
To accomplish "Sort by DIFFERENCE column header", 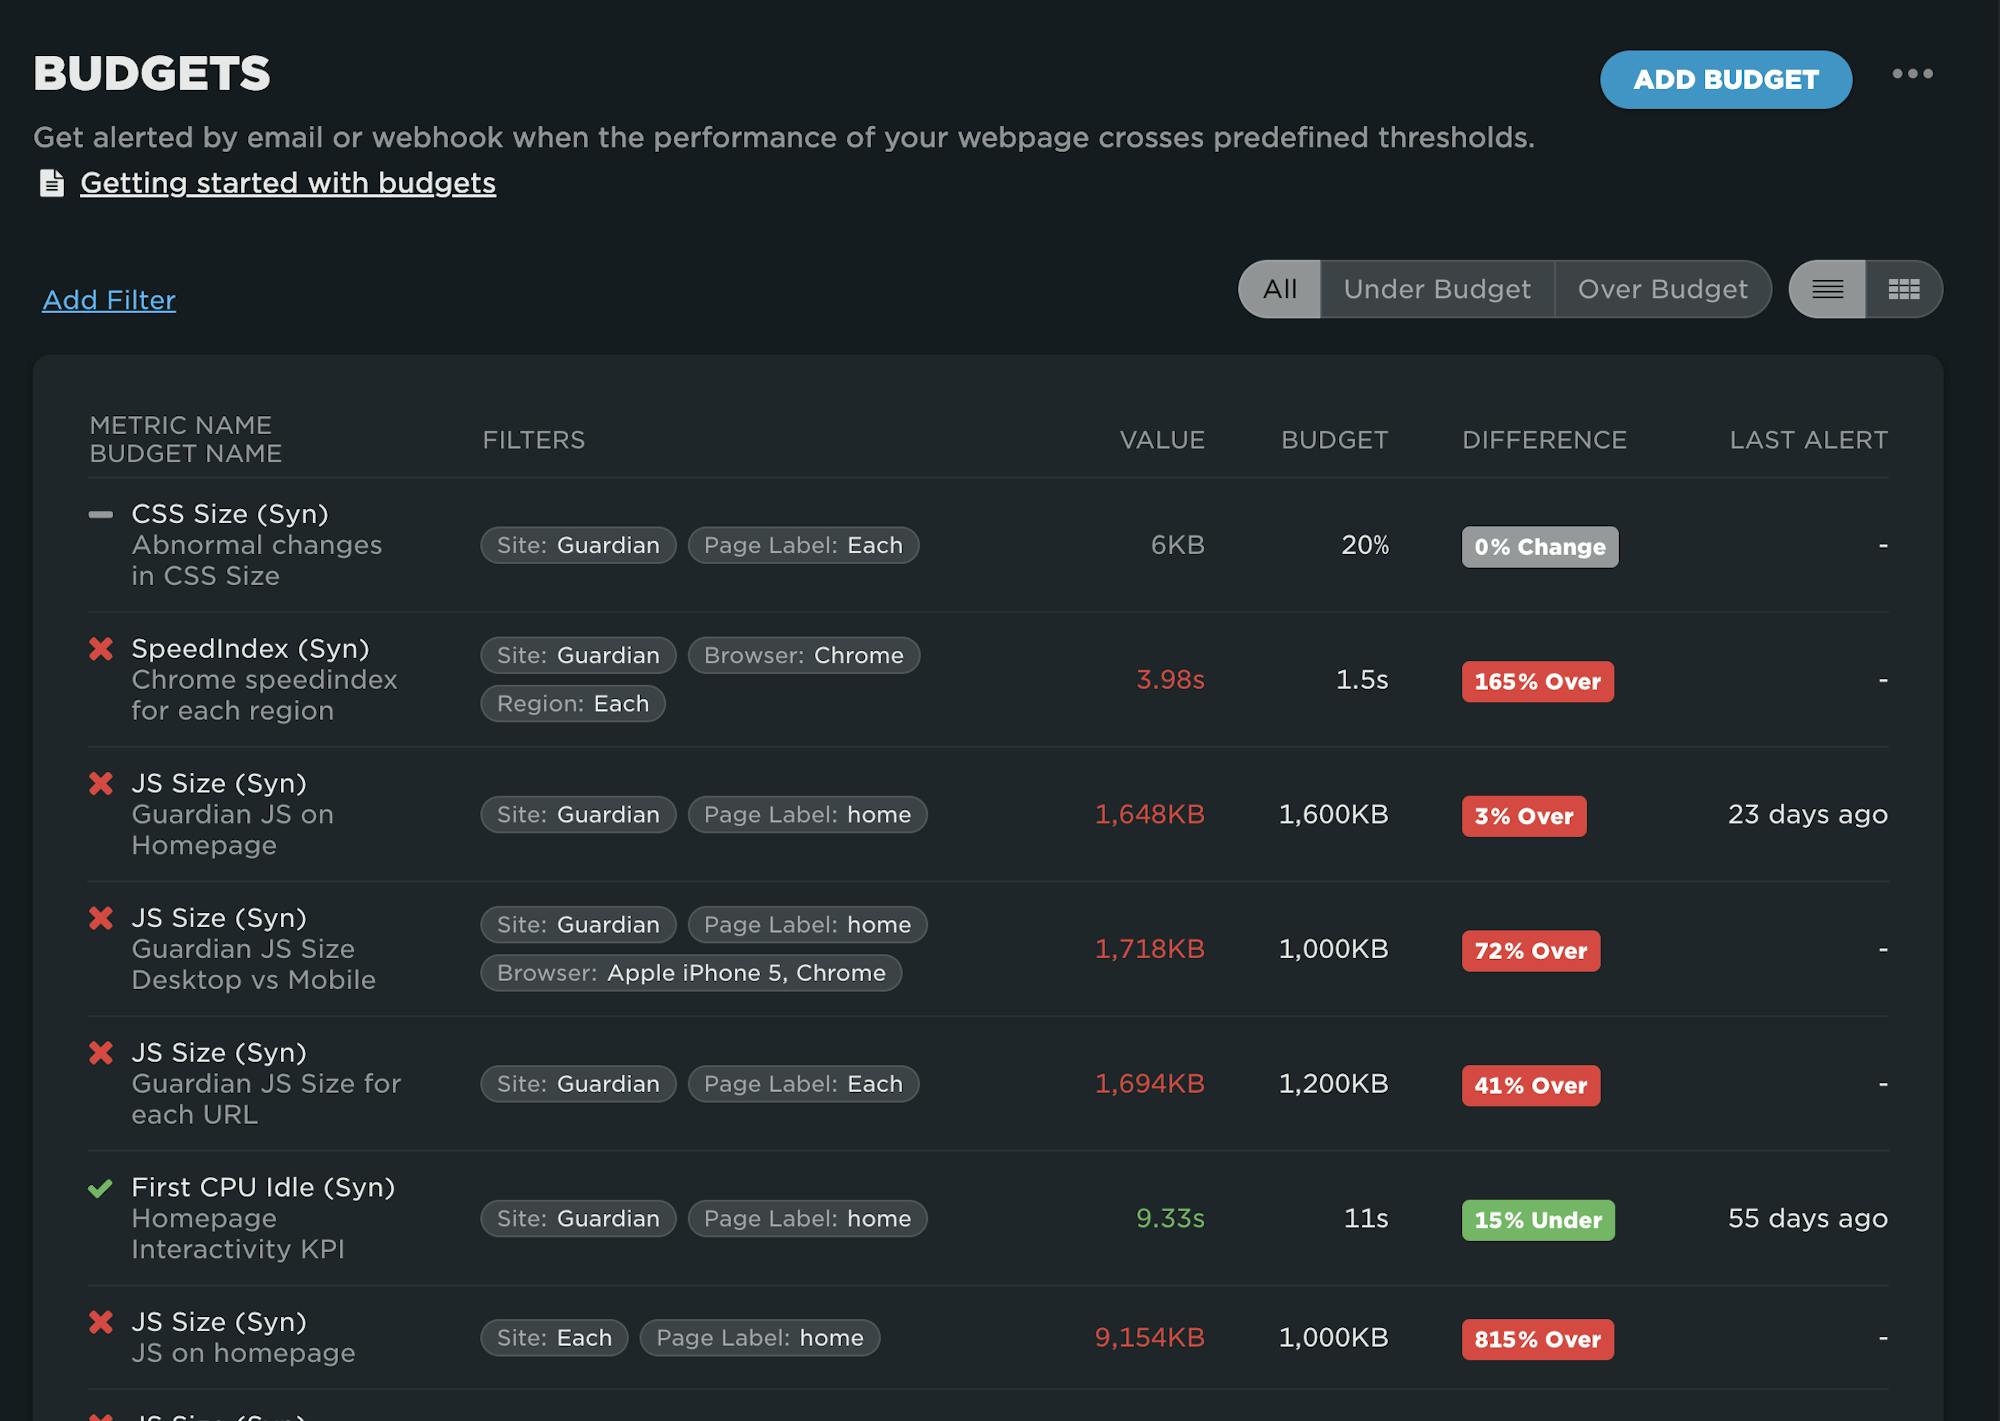I will point(1544,440).
